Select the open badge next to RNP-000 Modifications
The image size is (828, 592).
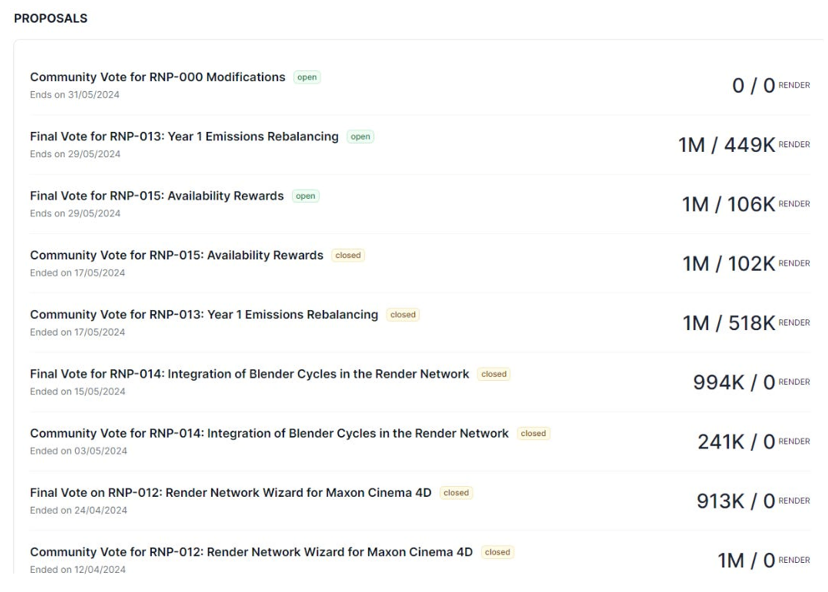point(307,77)
